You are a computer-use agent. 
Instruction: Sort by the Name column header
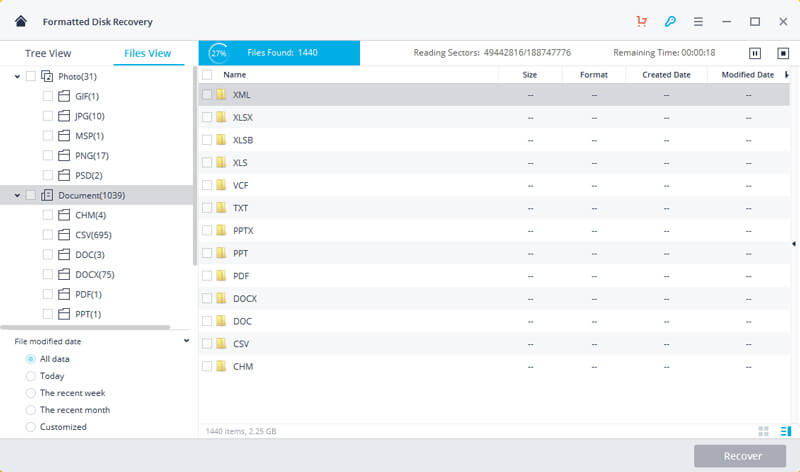click(x=235, y=75)
